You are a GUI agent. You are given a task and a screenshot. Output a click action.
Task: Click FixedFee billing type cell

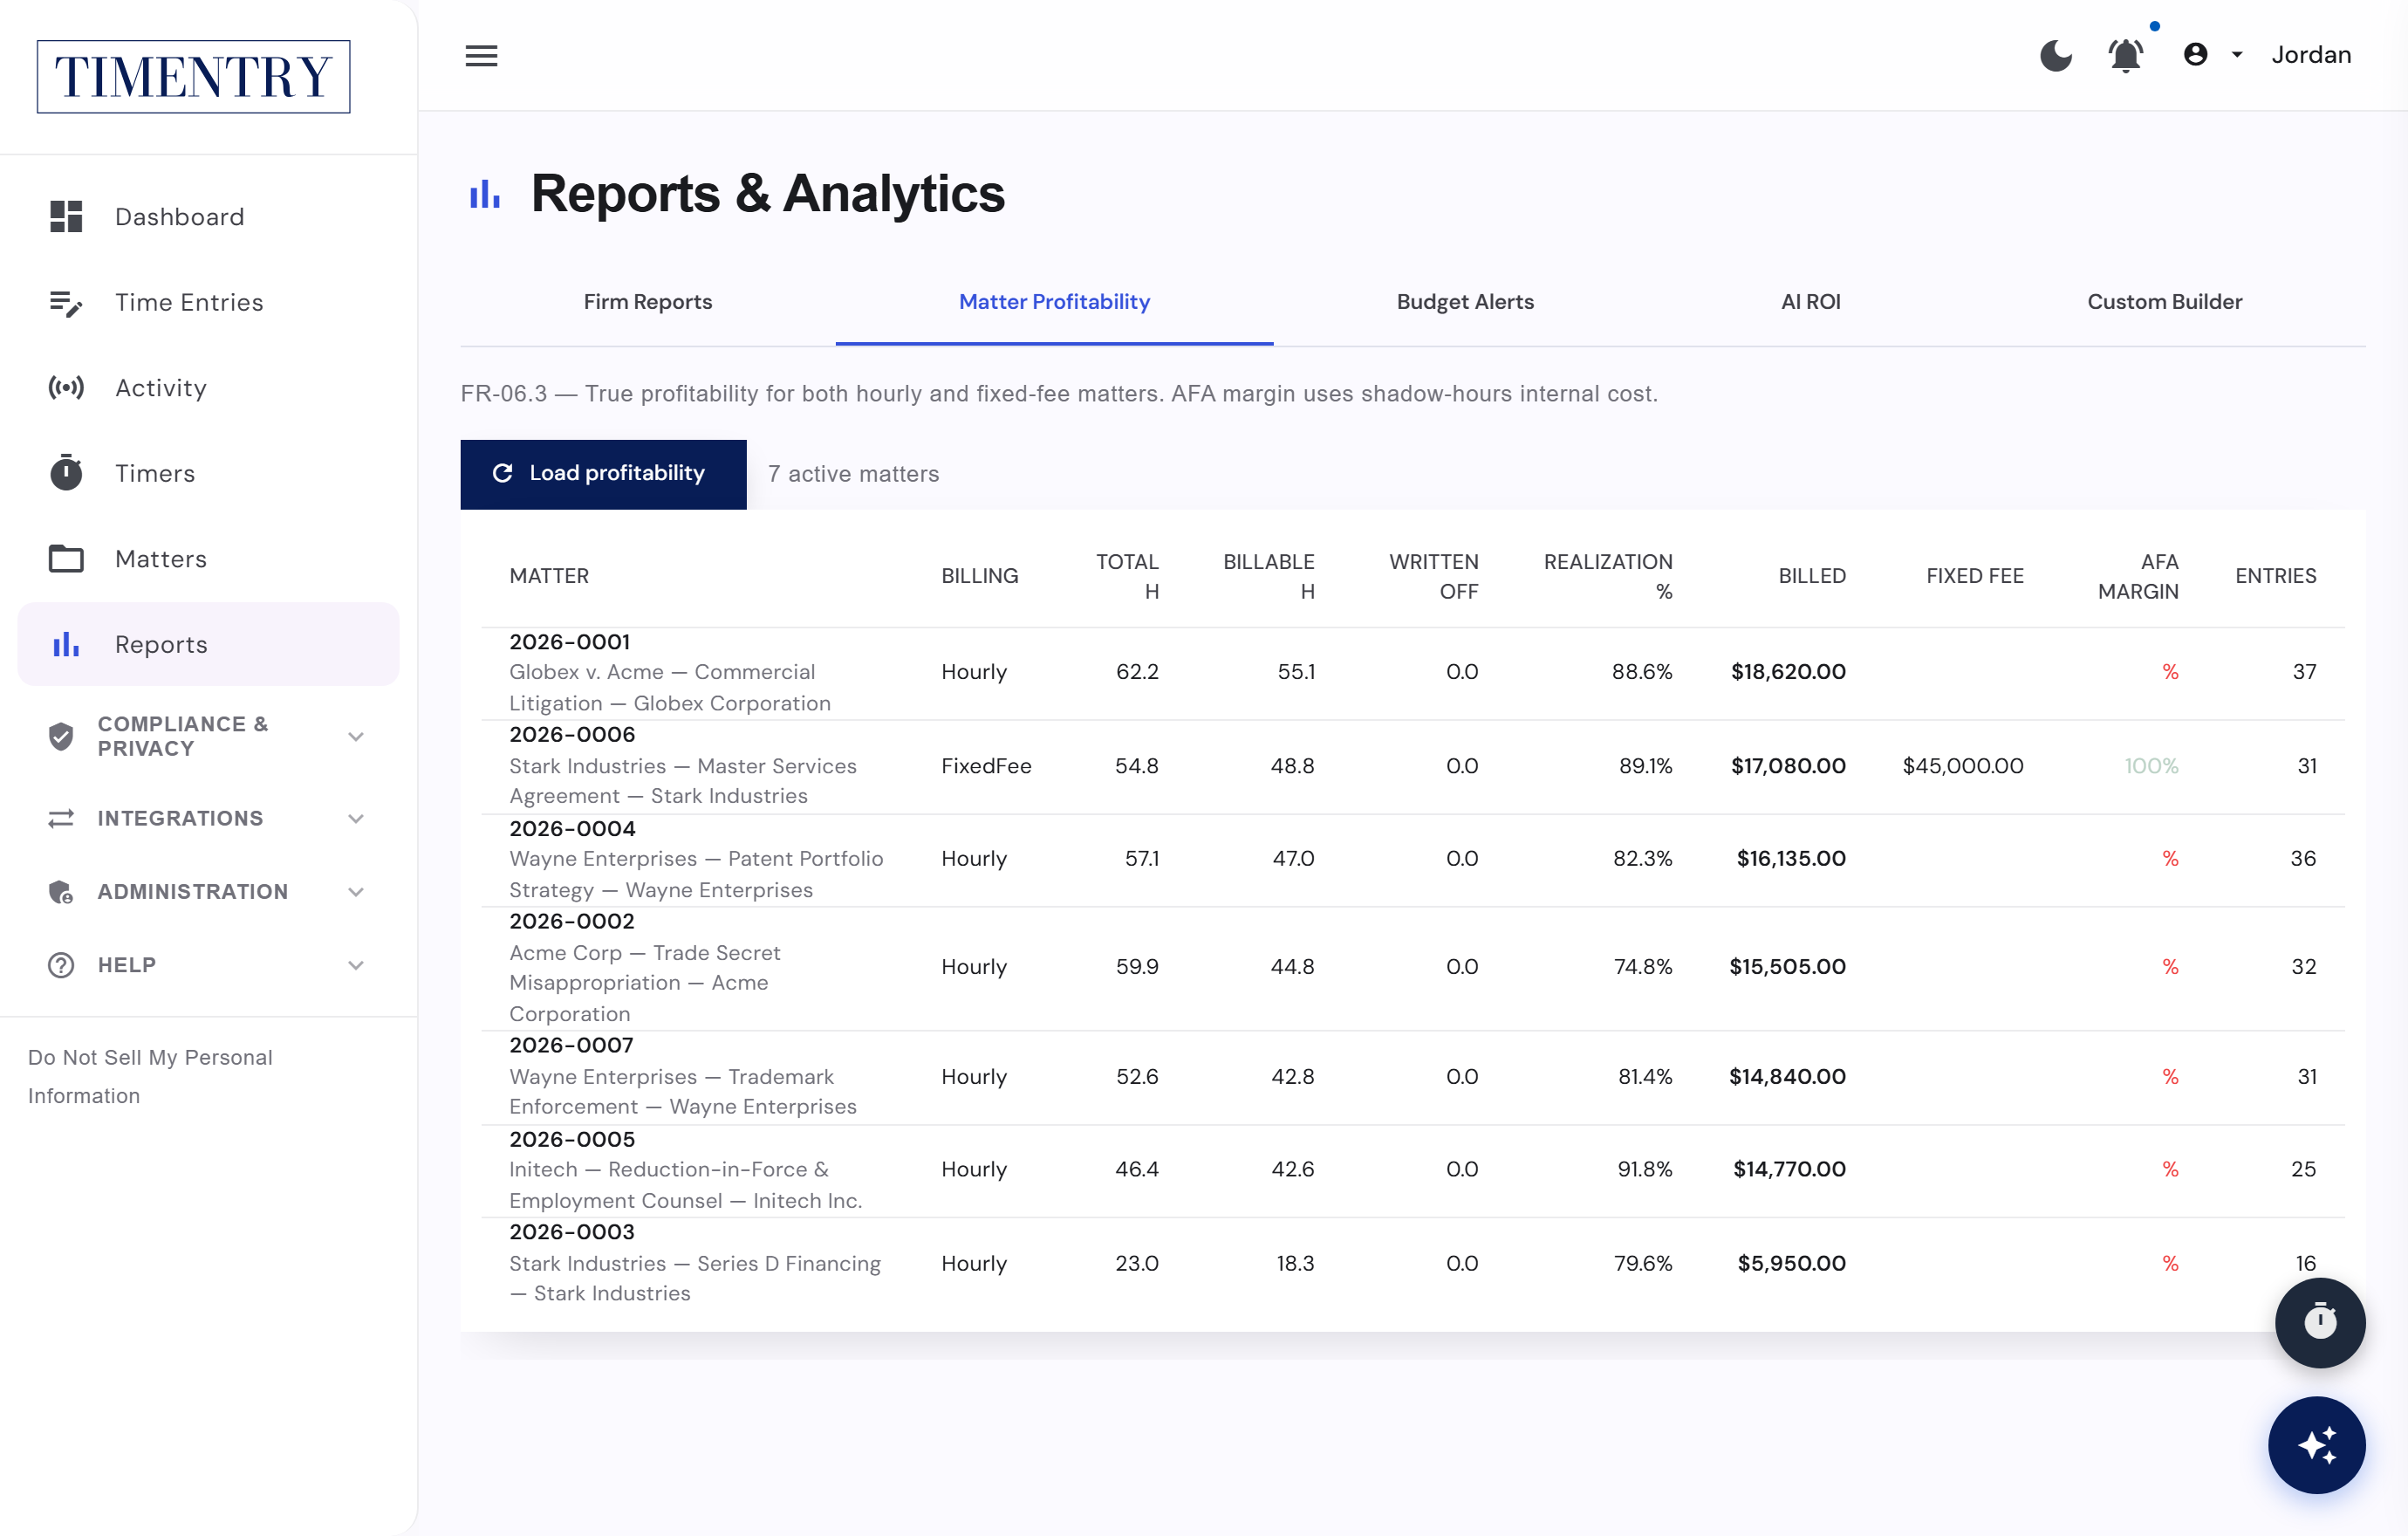pyautogui.click(x=986, y=765)
